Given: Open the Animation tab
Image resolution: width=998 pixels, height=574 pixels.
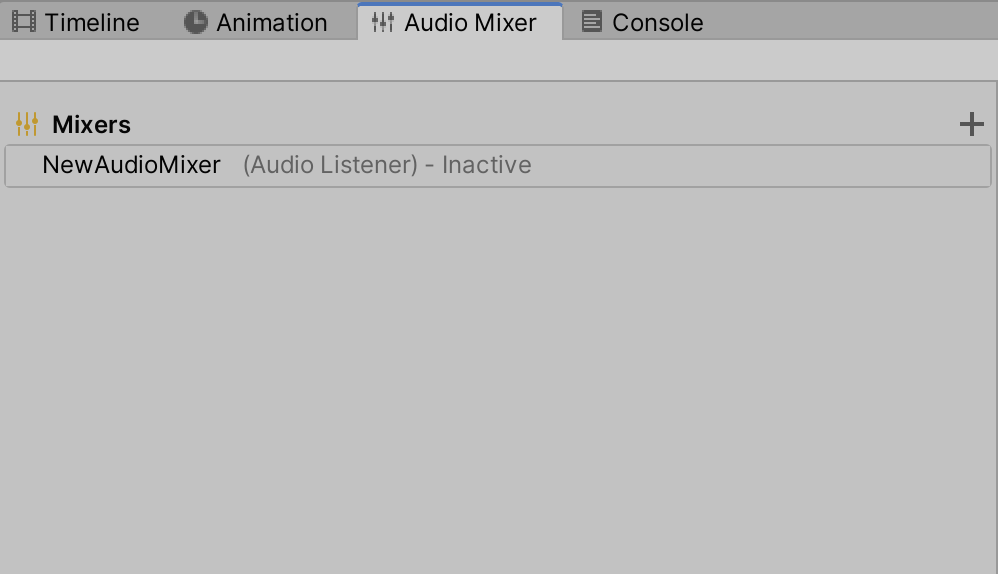Looking at the screenshot, I should coord(271,22).
